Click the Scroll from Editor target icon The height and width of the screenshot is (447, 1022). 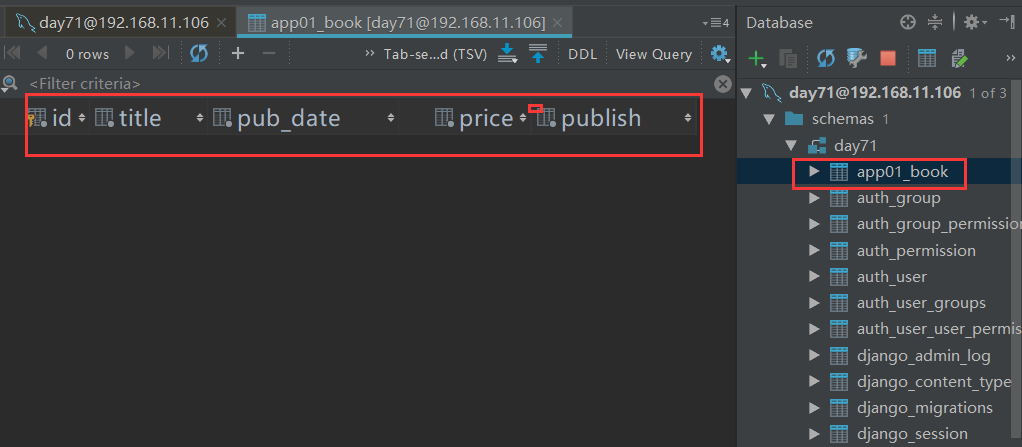pos(908,22)
